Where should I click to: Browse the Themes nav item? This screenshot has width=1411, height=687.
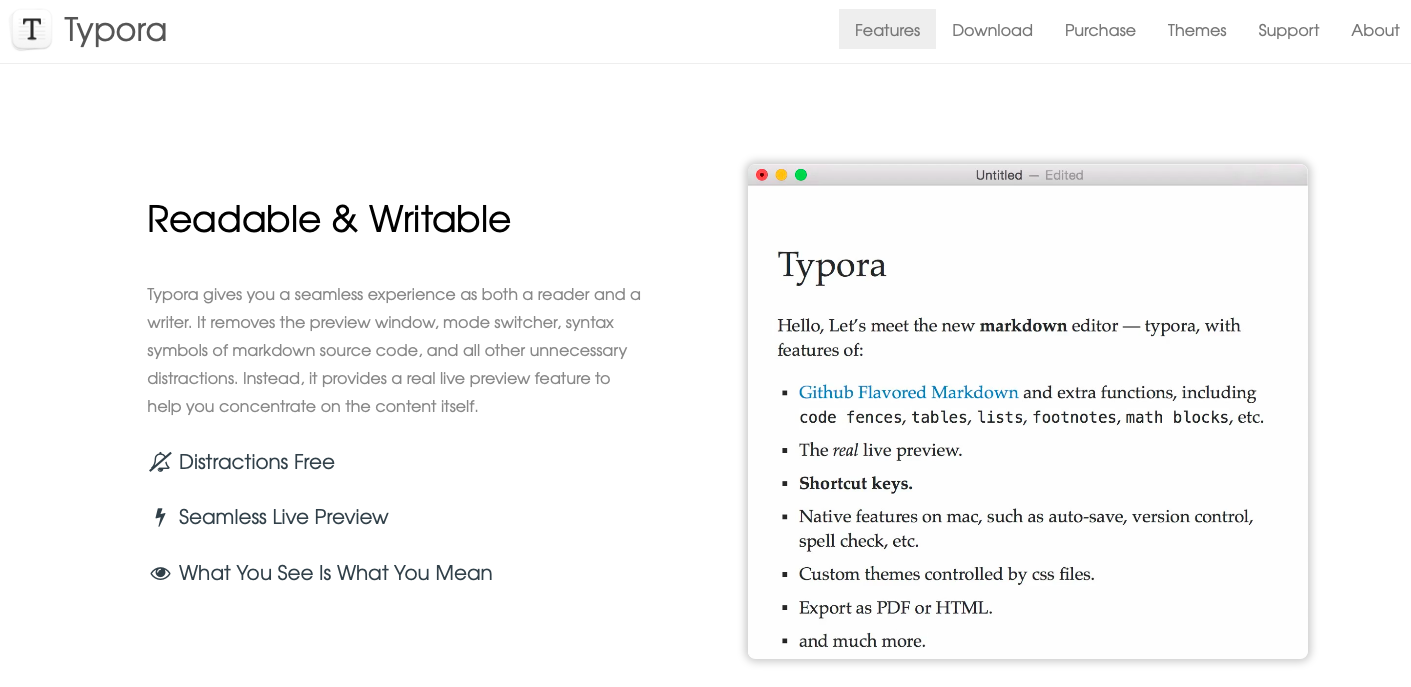1197,30
